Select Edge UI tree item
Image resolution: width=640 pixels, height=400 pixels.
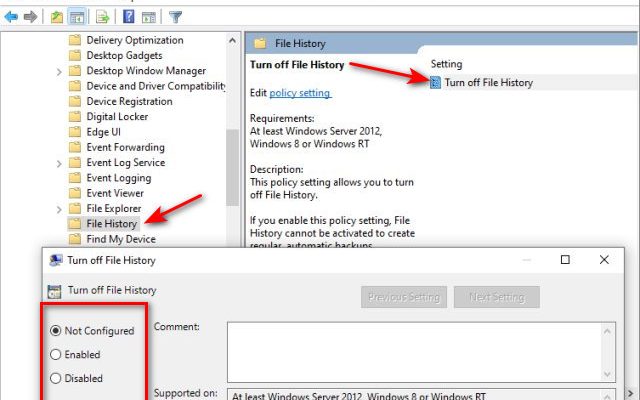[x=103, y=132]
